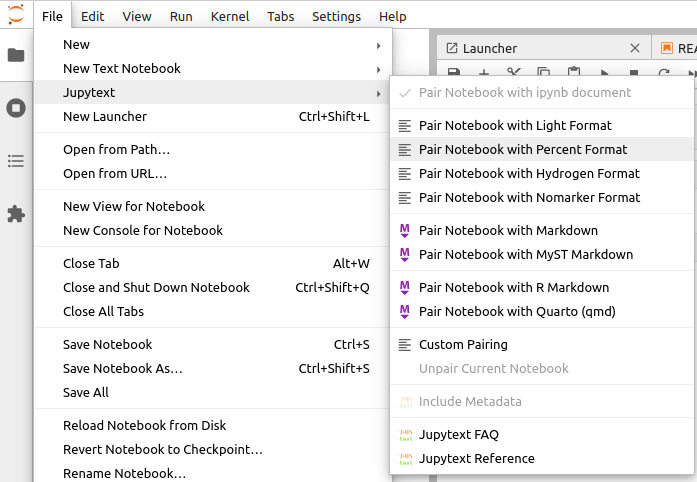Open the Settings menu
The width and height of the screenshot is (697, 482).
coord(336,16)
